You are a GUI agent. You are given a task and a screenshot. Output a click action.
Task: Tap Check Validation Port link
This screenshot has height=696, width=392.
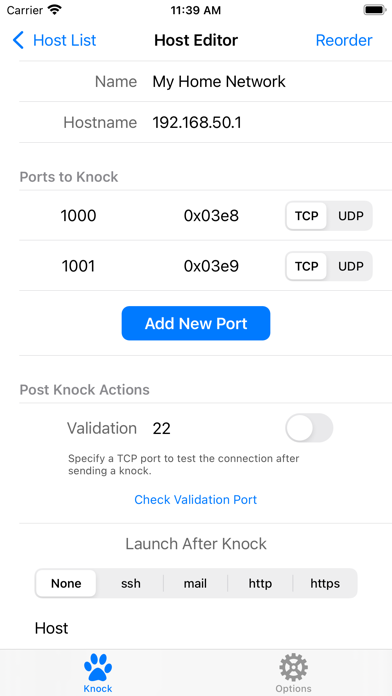pos(196,500)
